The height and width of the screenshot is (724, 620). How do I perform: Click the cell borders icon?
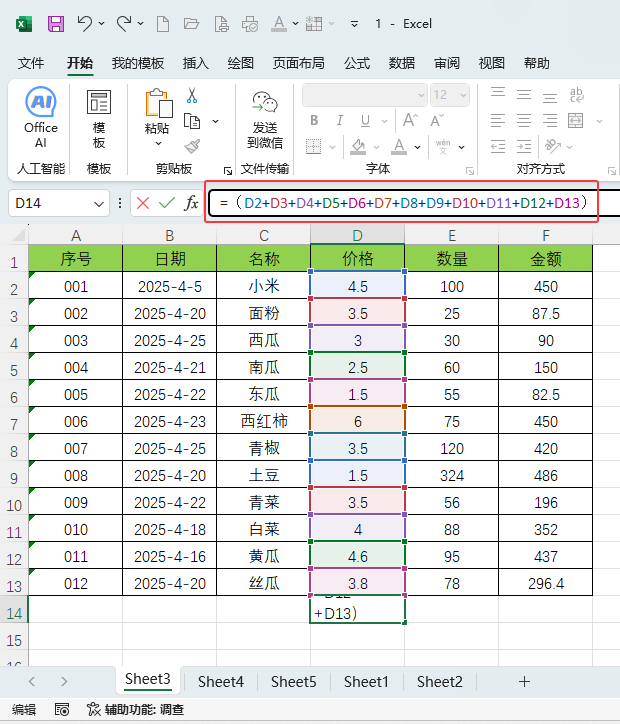click(x=313, y=147)
